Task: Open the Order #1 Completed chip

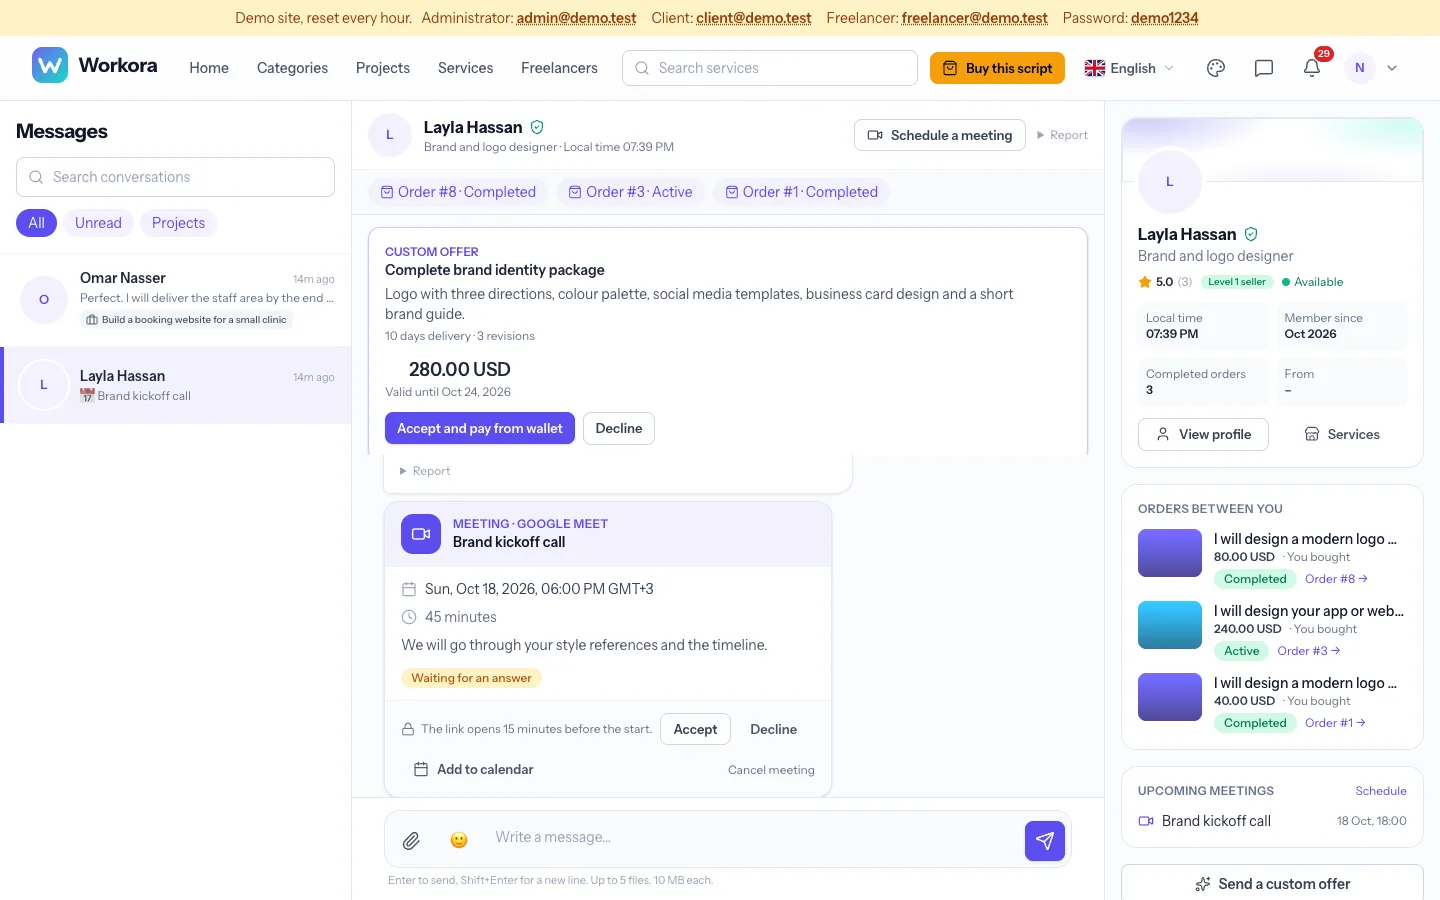Action: click(x=801, y=192)
